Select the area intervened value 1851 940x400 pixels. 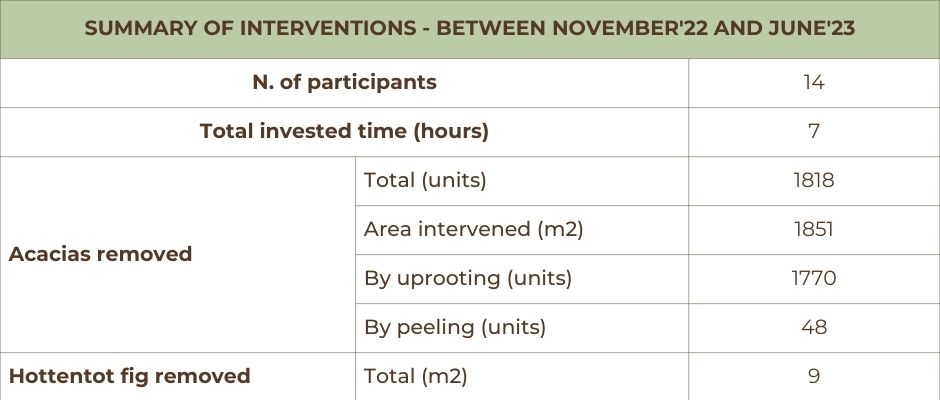coord(813,229)
